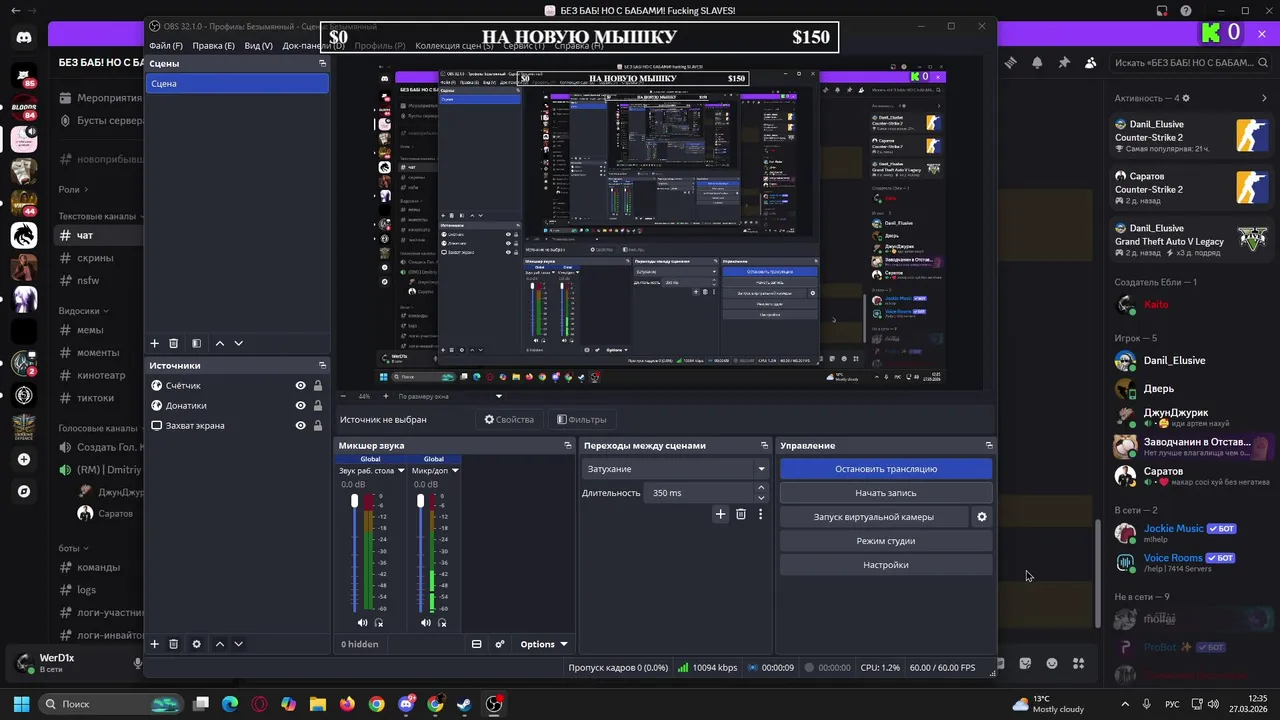Click Остановить трансляцию button

(886, 468)
